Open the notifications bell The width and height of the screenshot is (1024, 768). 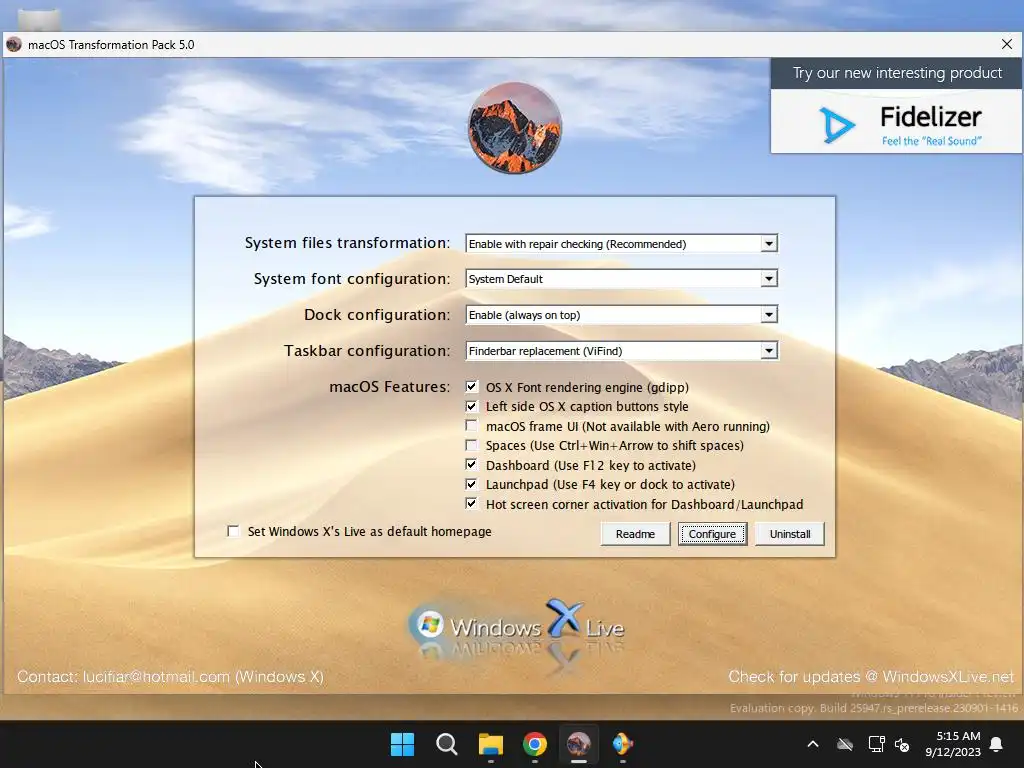(997, 744)
